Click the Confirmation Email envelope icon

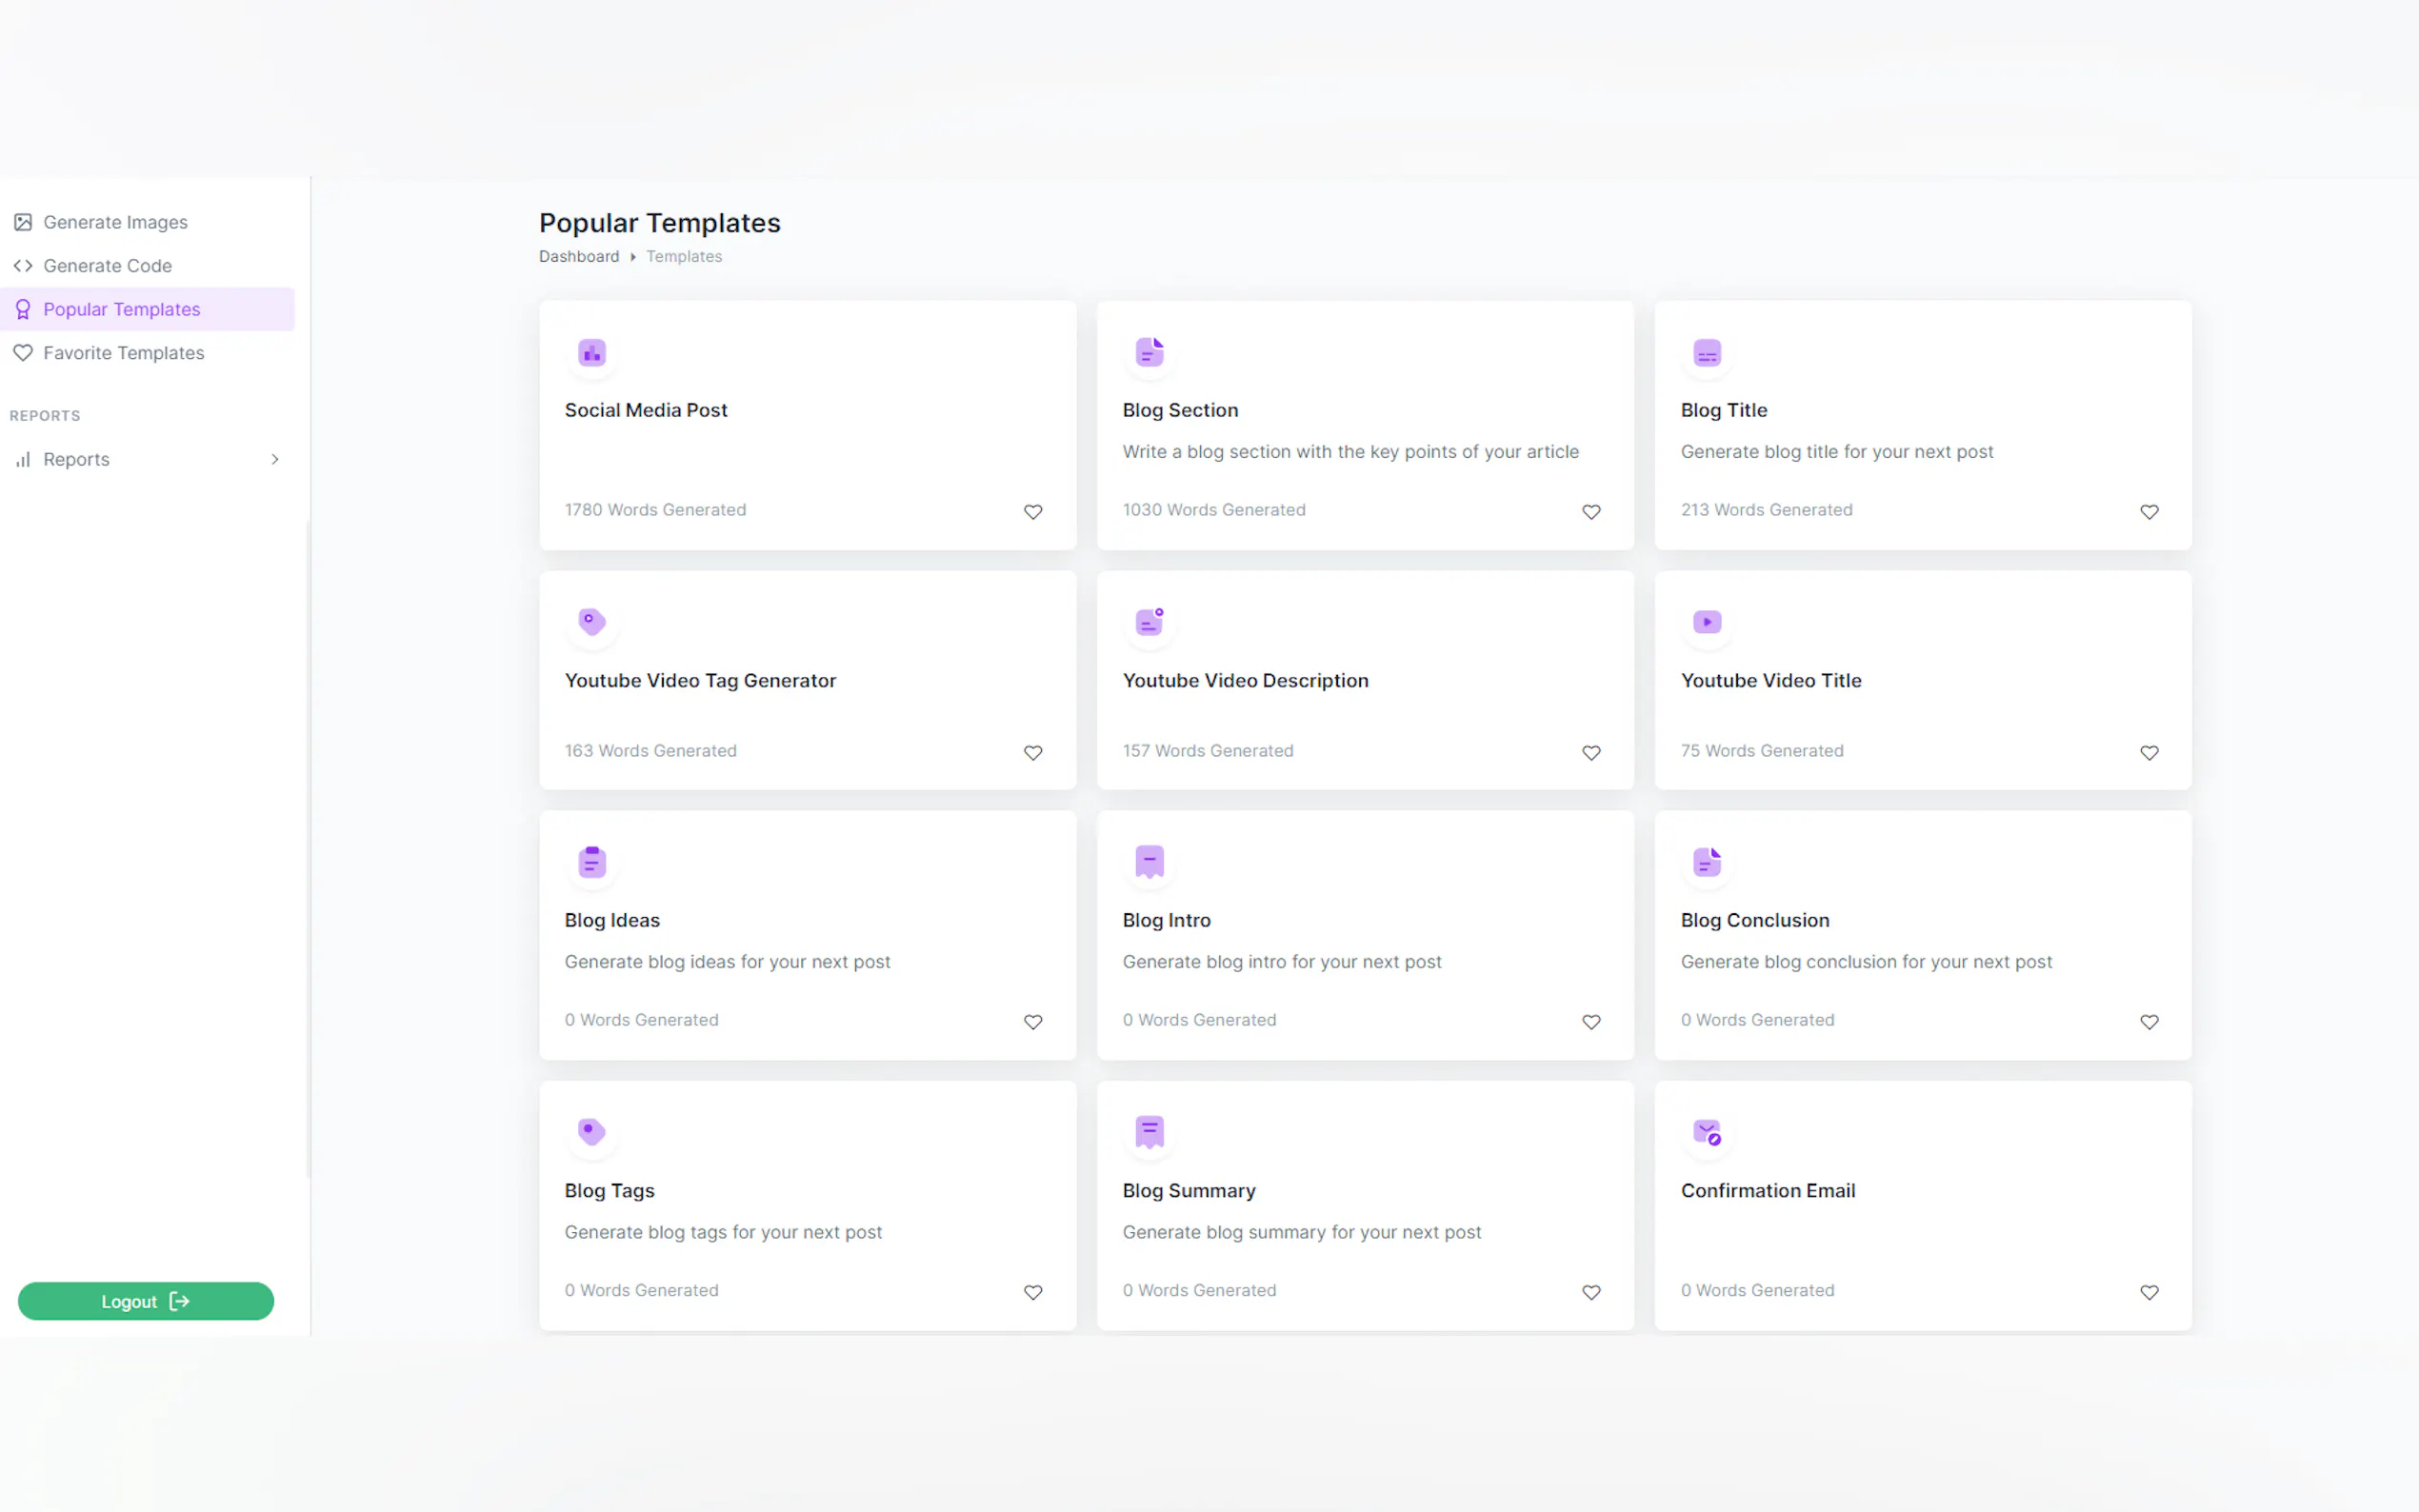1706,1132
